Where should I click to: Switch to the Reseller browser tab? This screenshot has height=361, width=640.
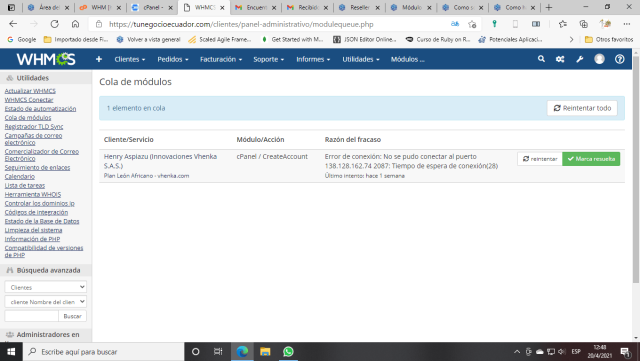(360, 7)
